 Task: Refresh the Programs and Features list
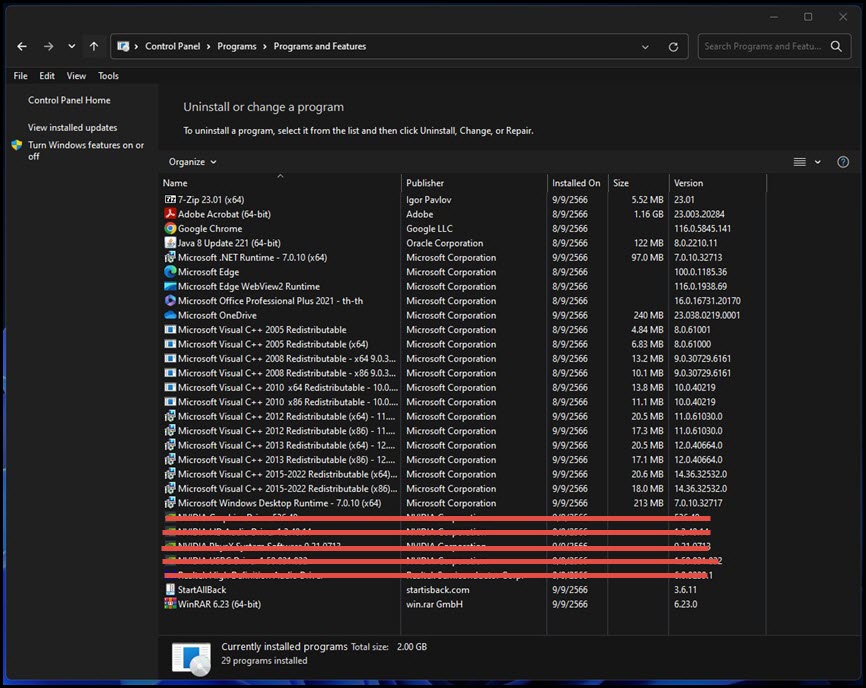coord(673,47)
